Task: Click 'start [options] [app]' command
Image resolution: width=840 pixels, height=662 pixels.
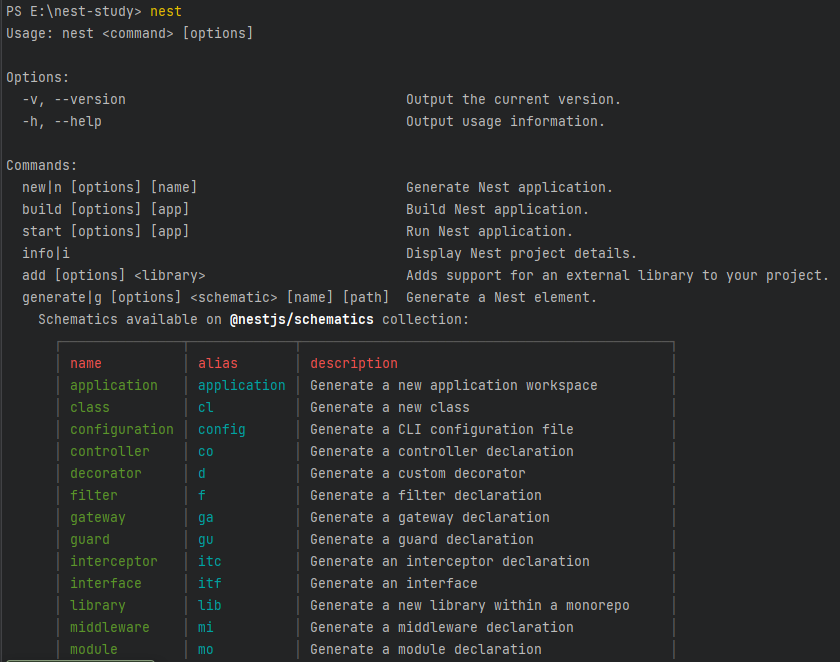Action: tap(106, 231)
